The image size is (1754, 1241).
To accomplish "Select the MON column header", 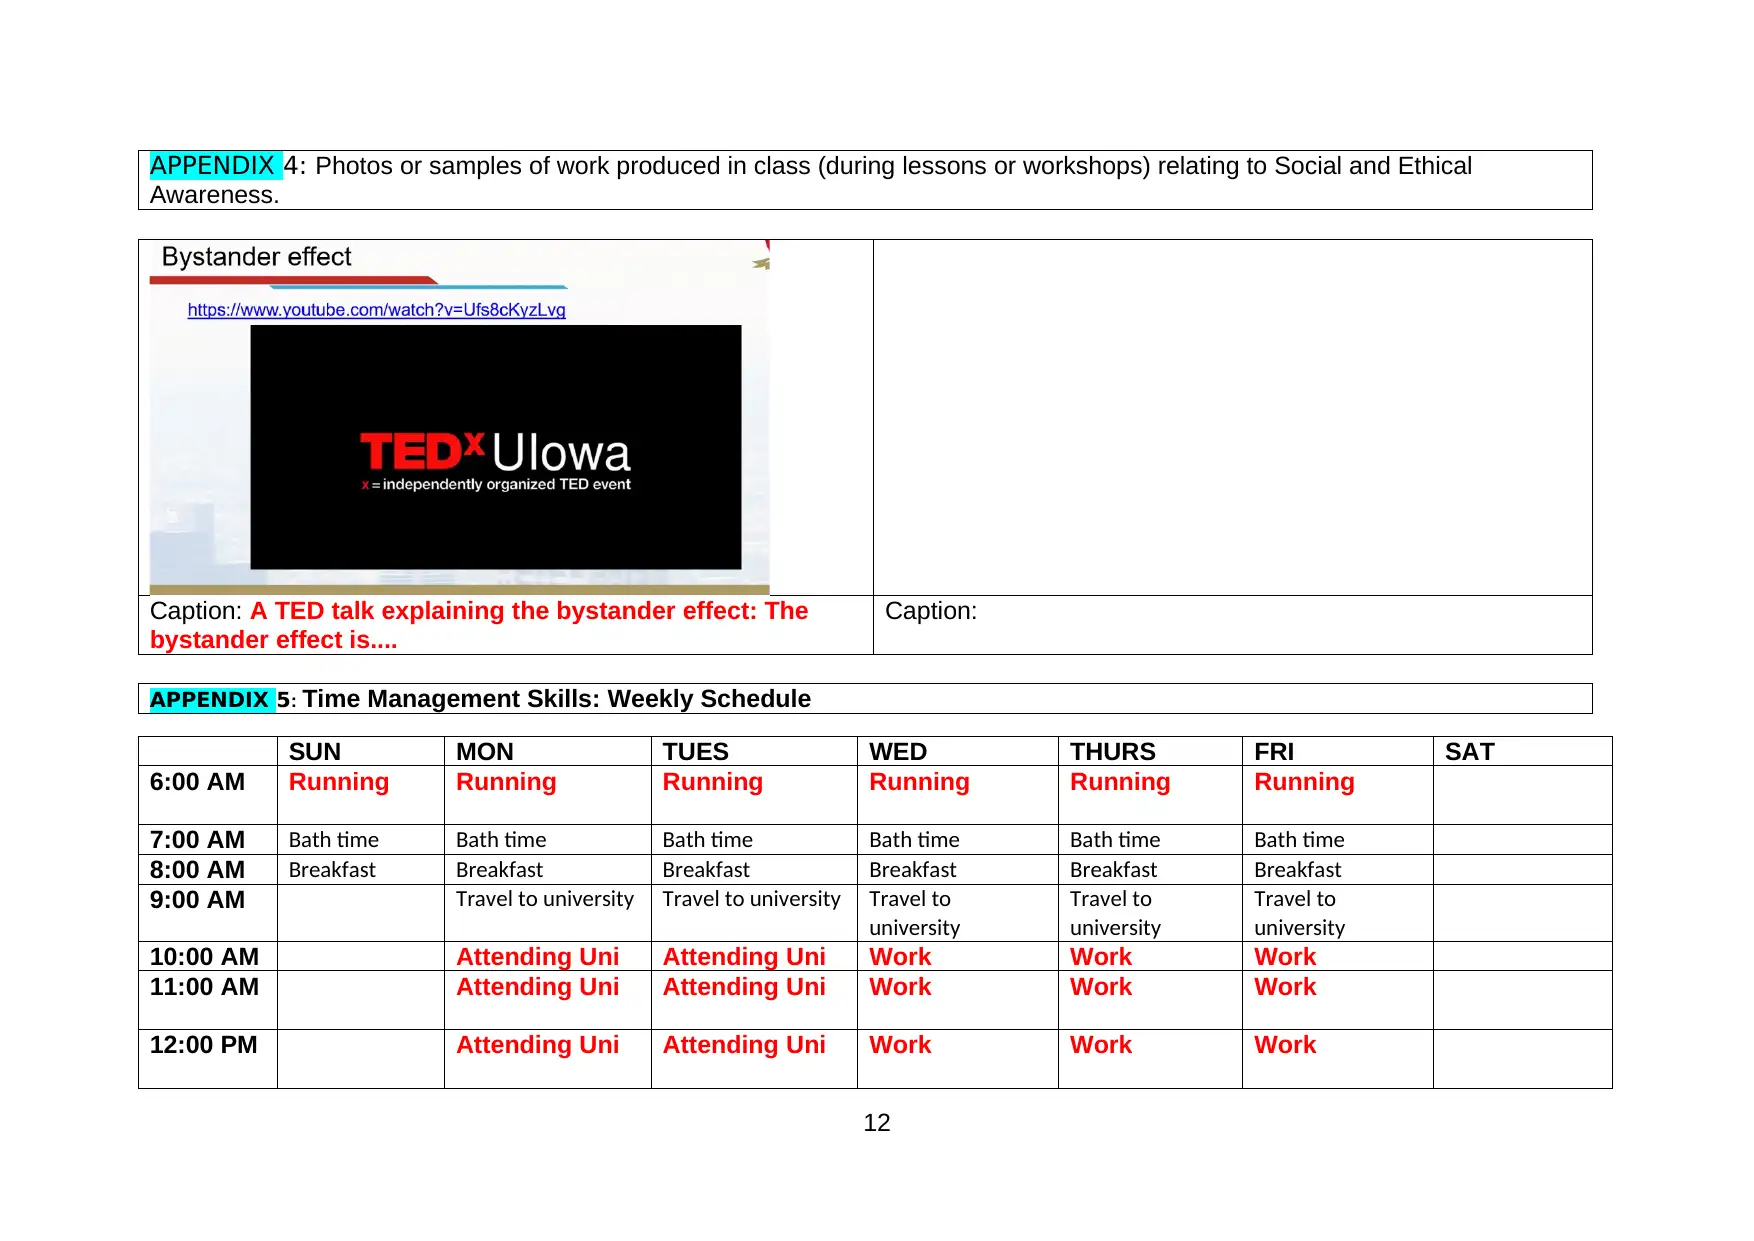I will 485,752.
